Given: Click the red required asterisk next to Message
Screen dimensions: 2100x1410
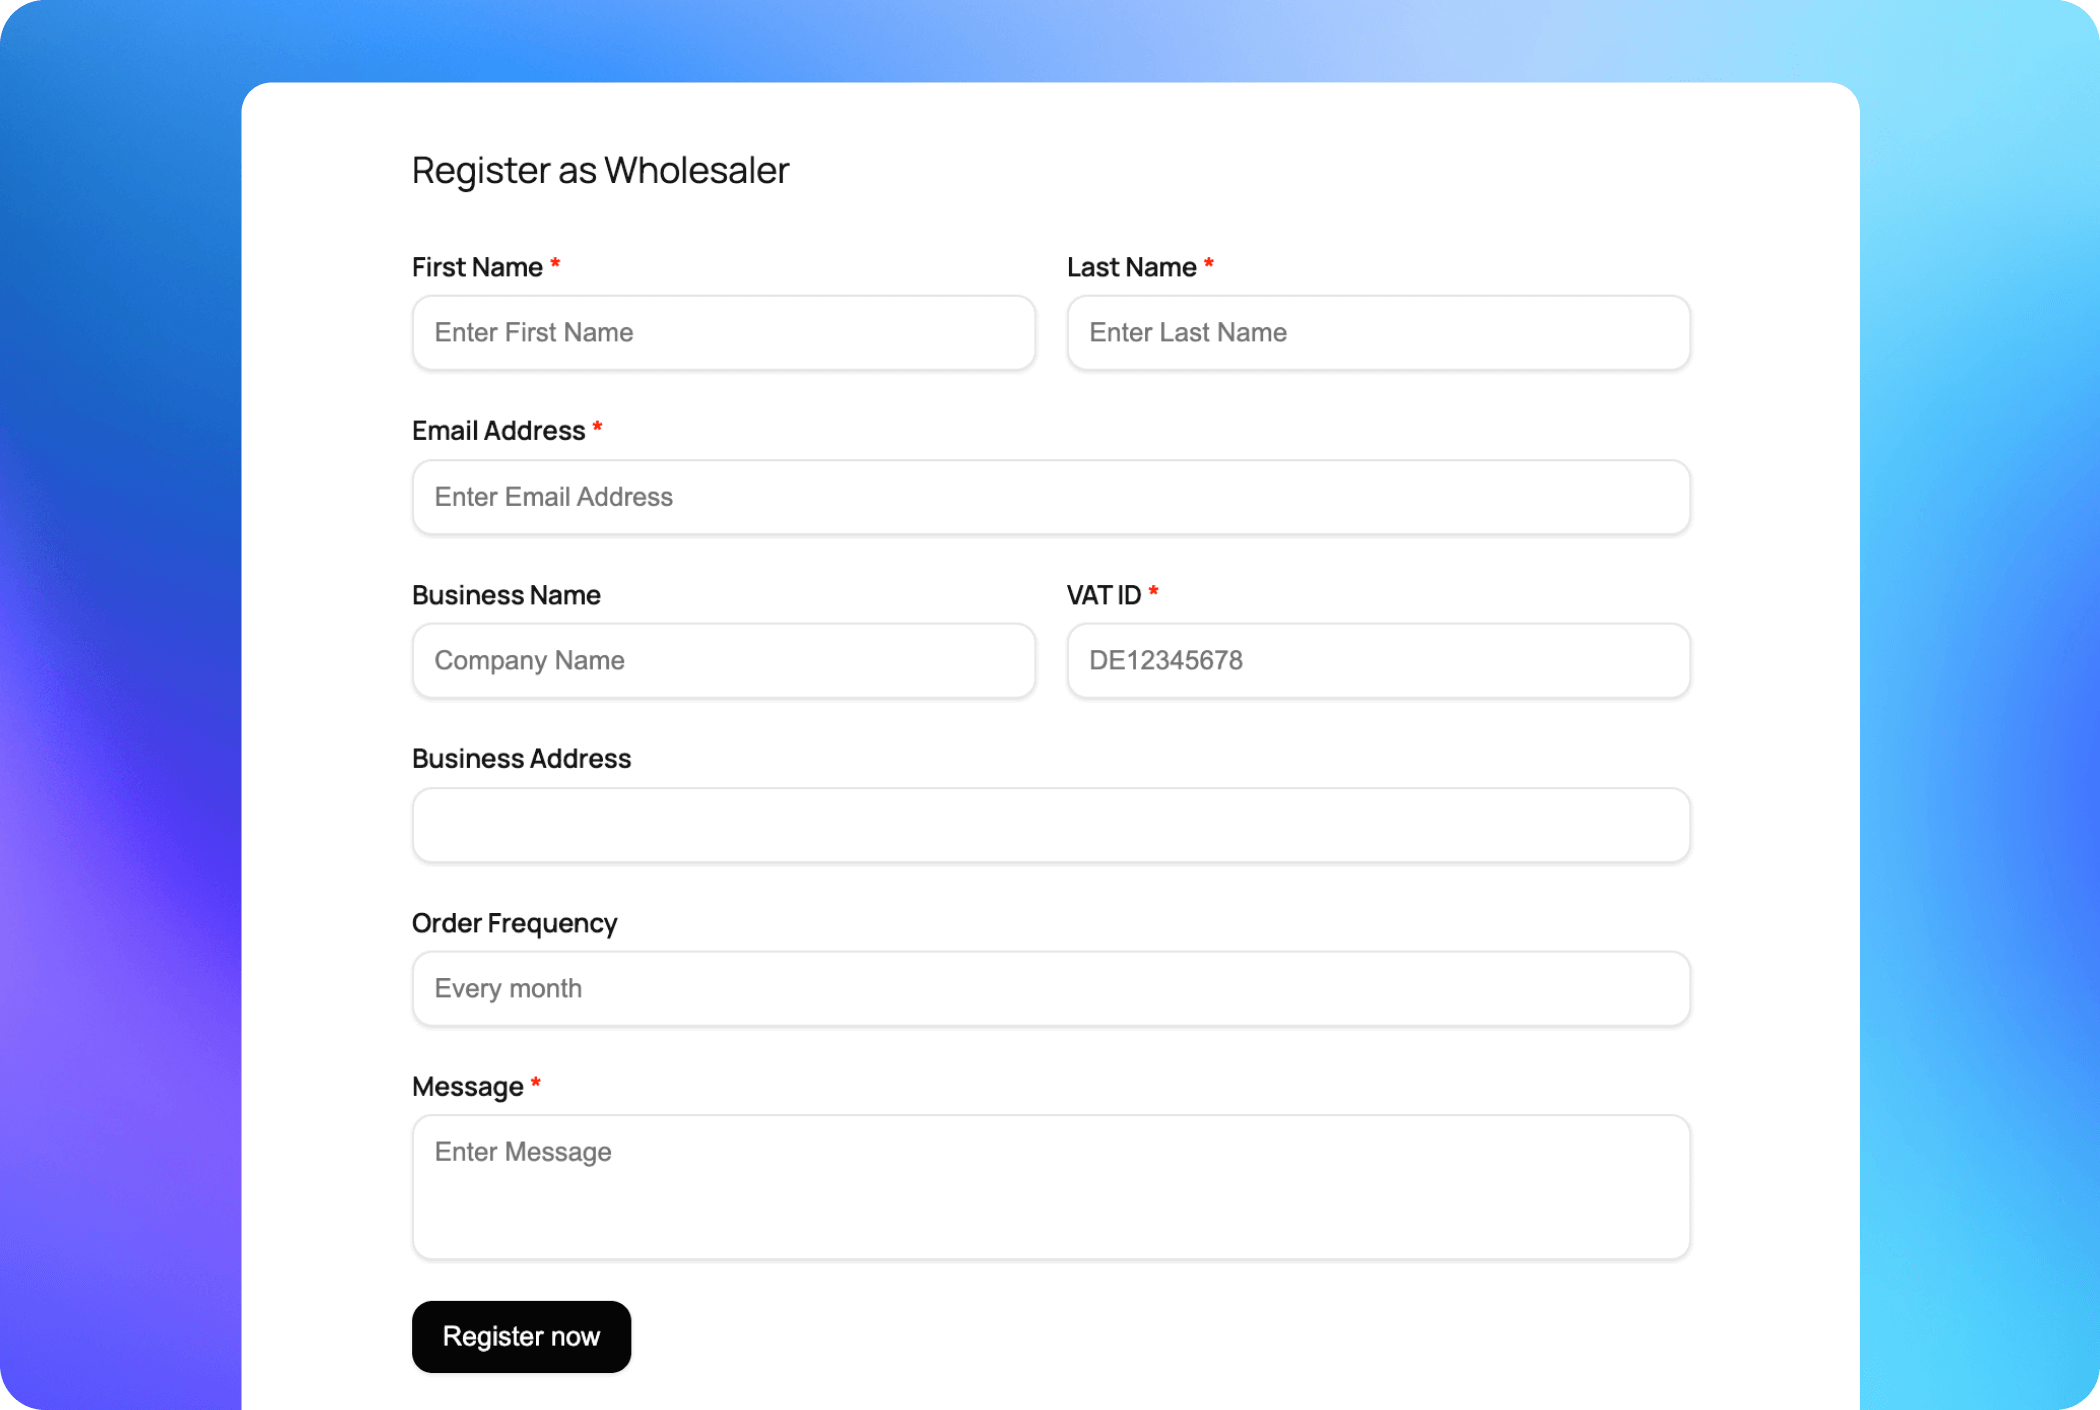Looking at the screenshot, I should tap(536, 1084).
